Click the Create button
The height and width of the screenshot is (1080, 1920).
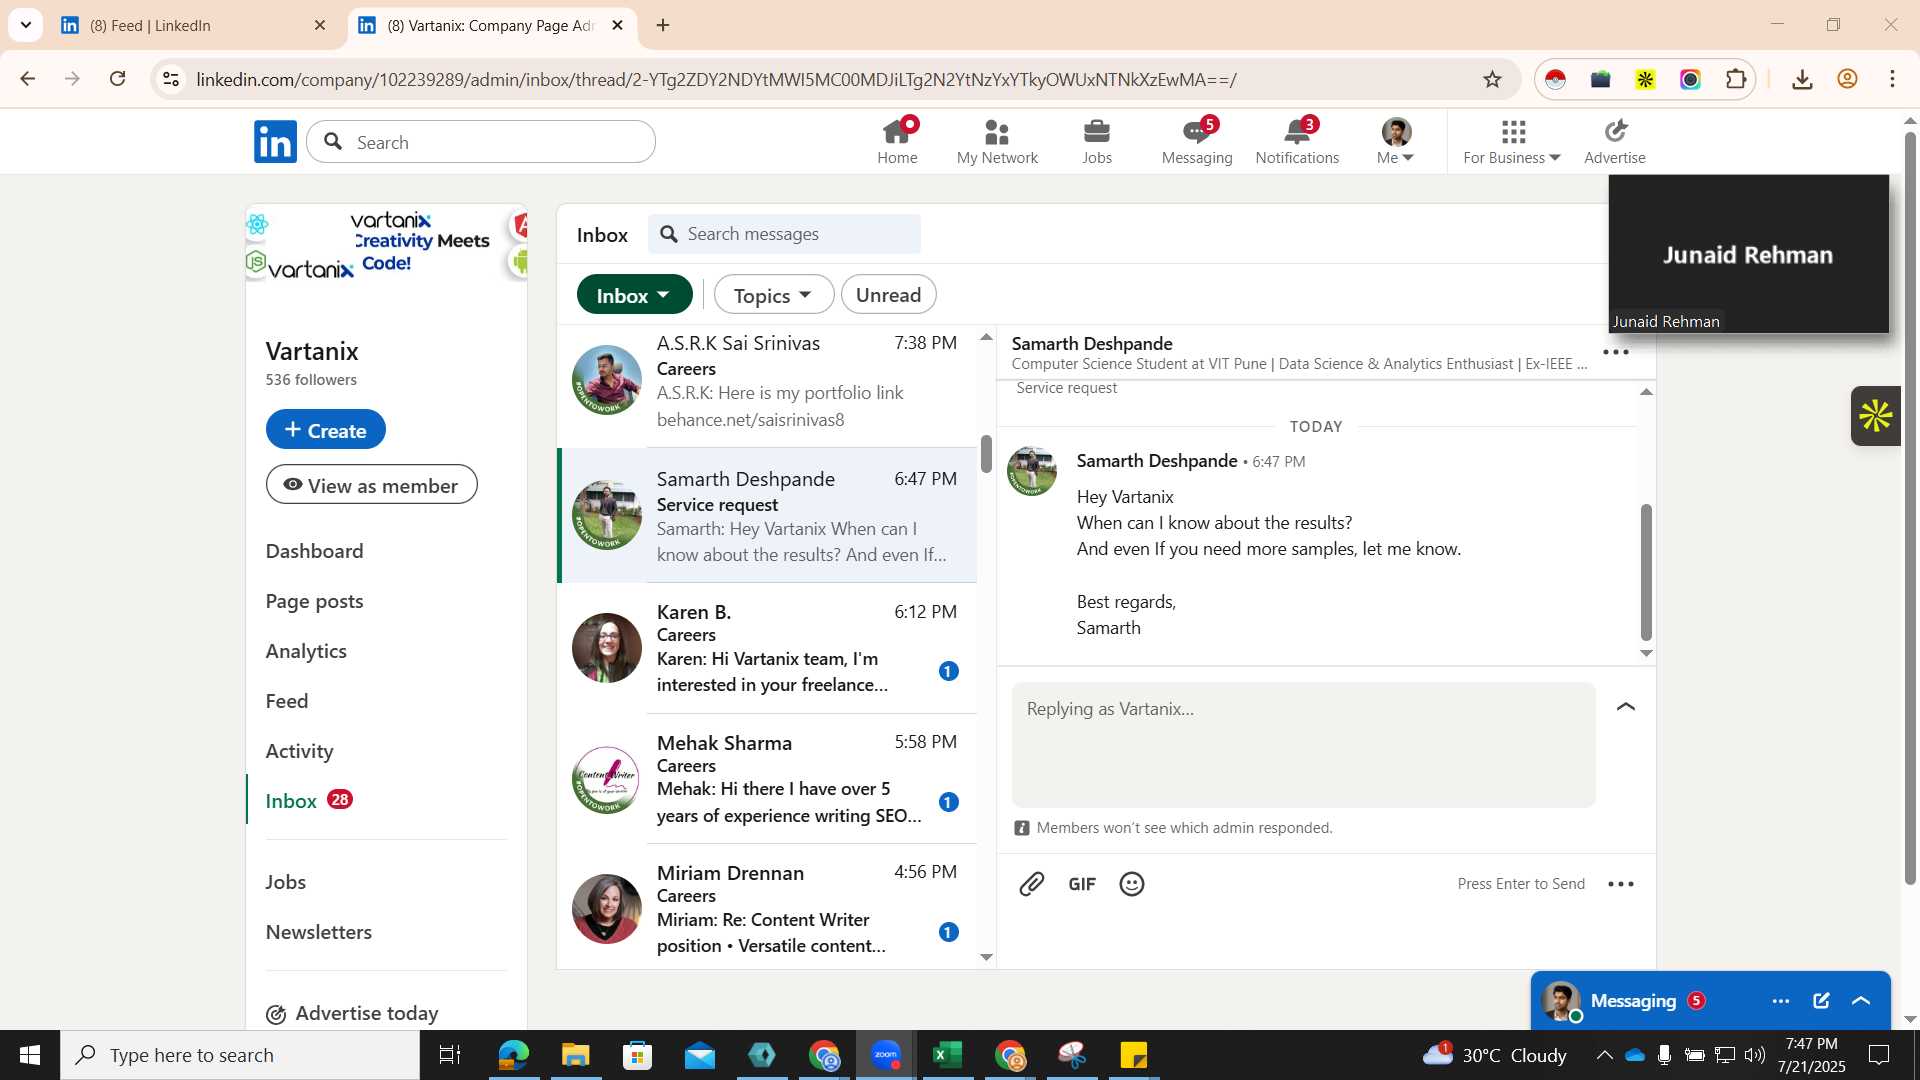click(325, 429)
